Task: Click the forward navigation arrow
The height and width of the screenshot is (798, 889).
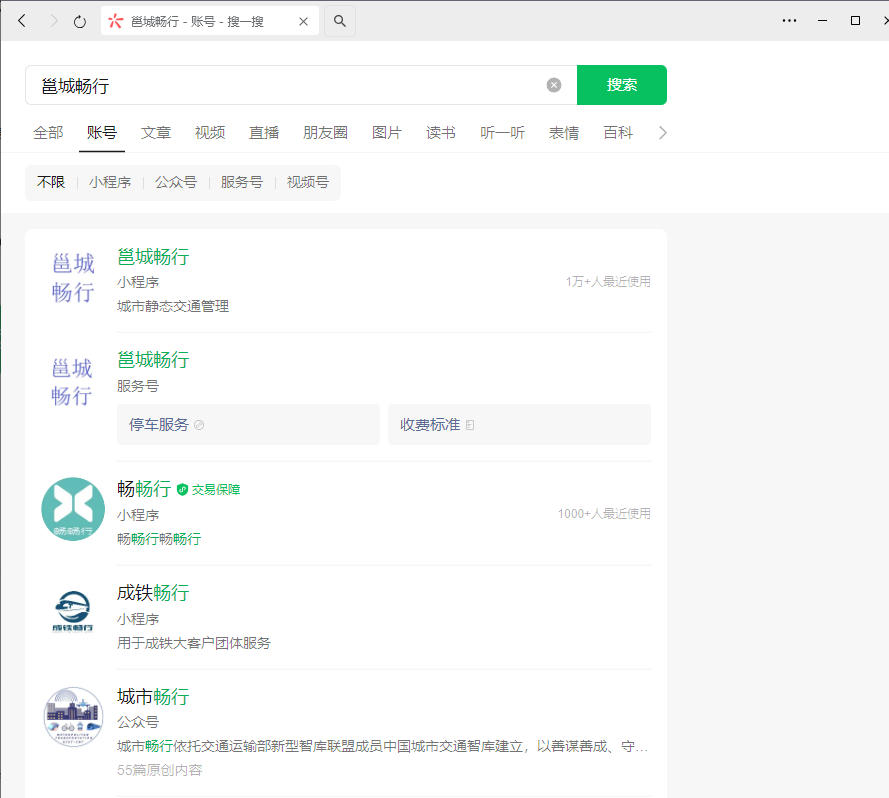Action: (x=54, y=21)
